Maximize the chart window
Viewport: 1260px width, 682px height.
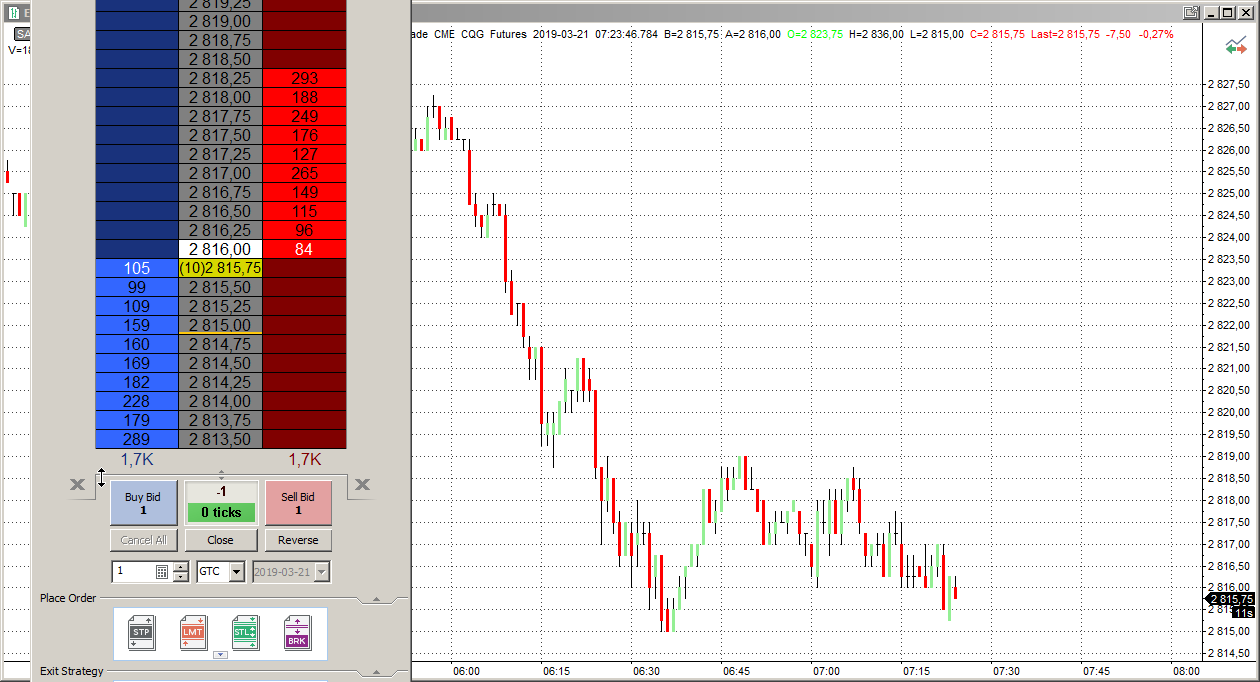pyautogui.click(x=1227, y=12)
